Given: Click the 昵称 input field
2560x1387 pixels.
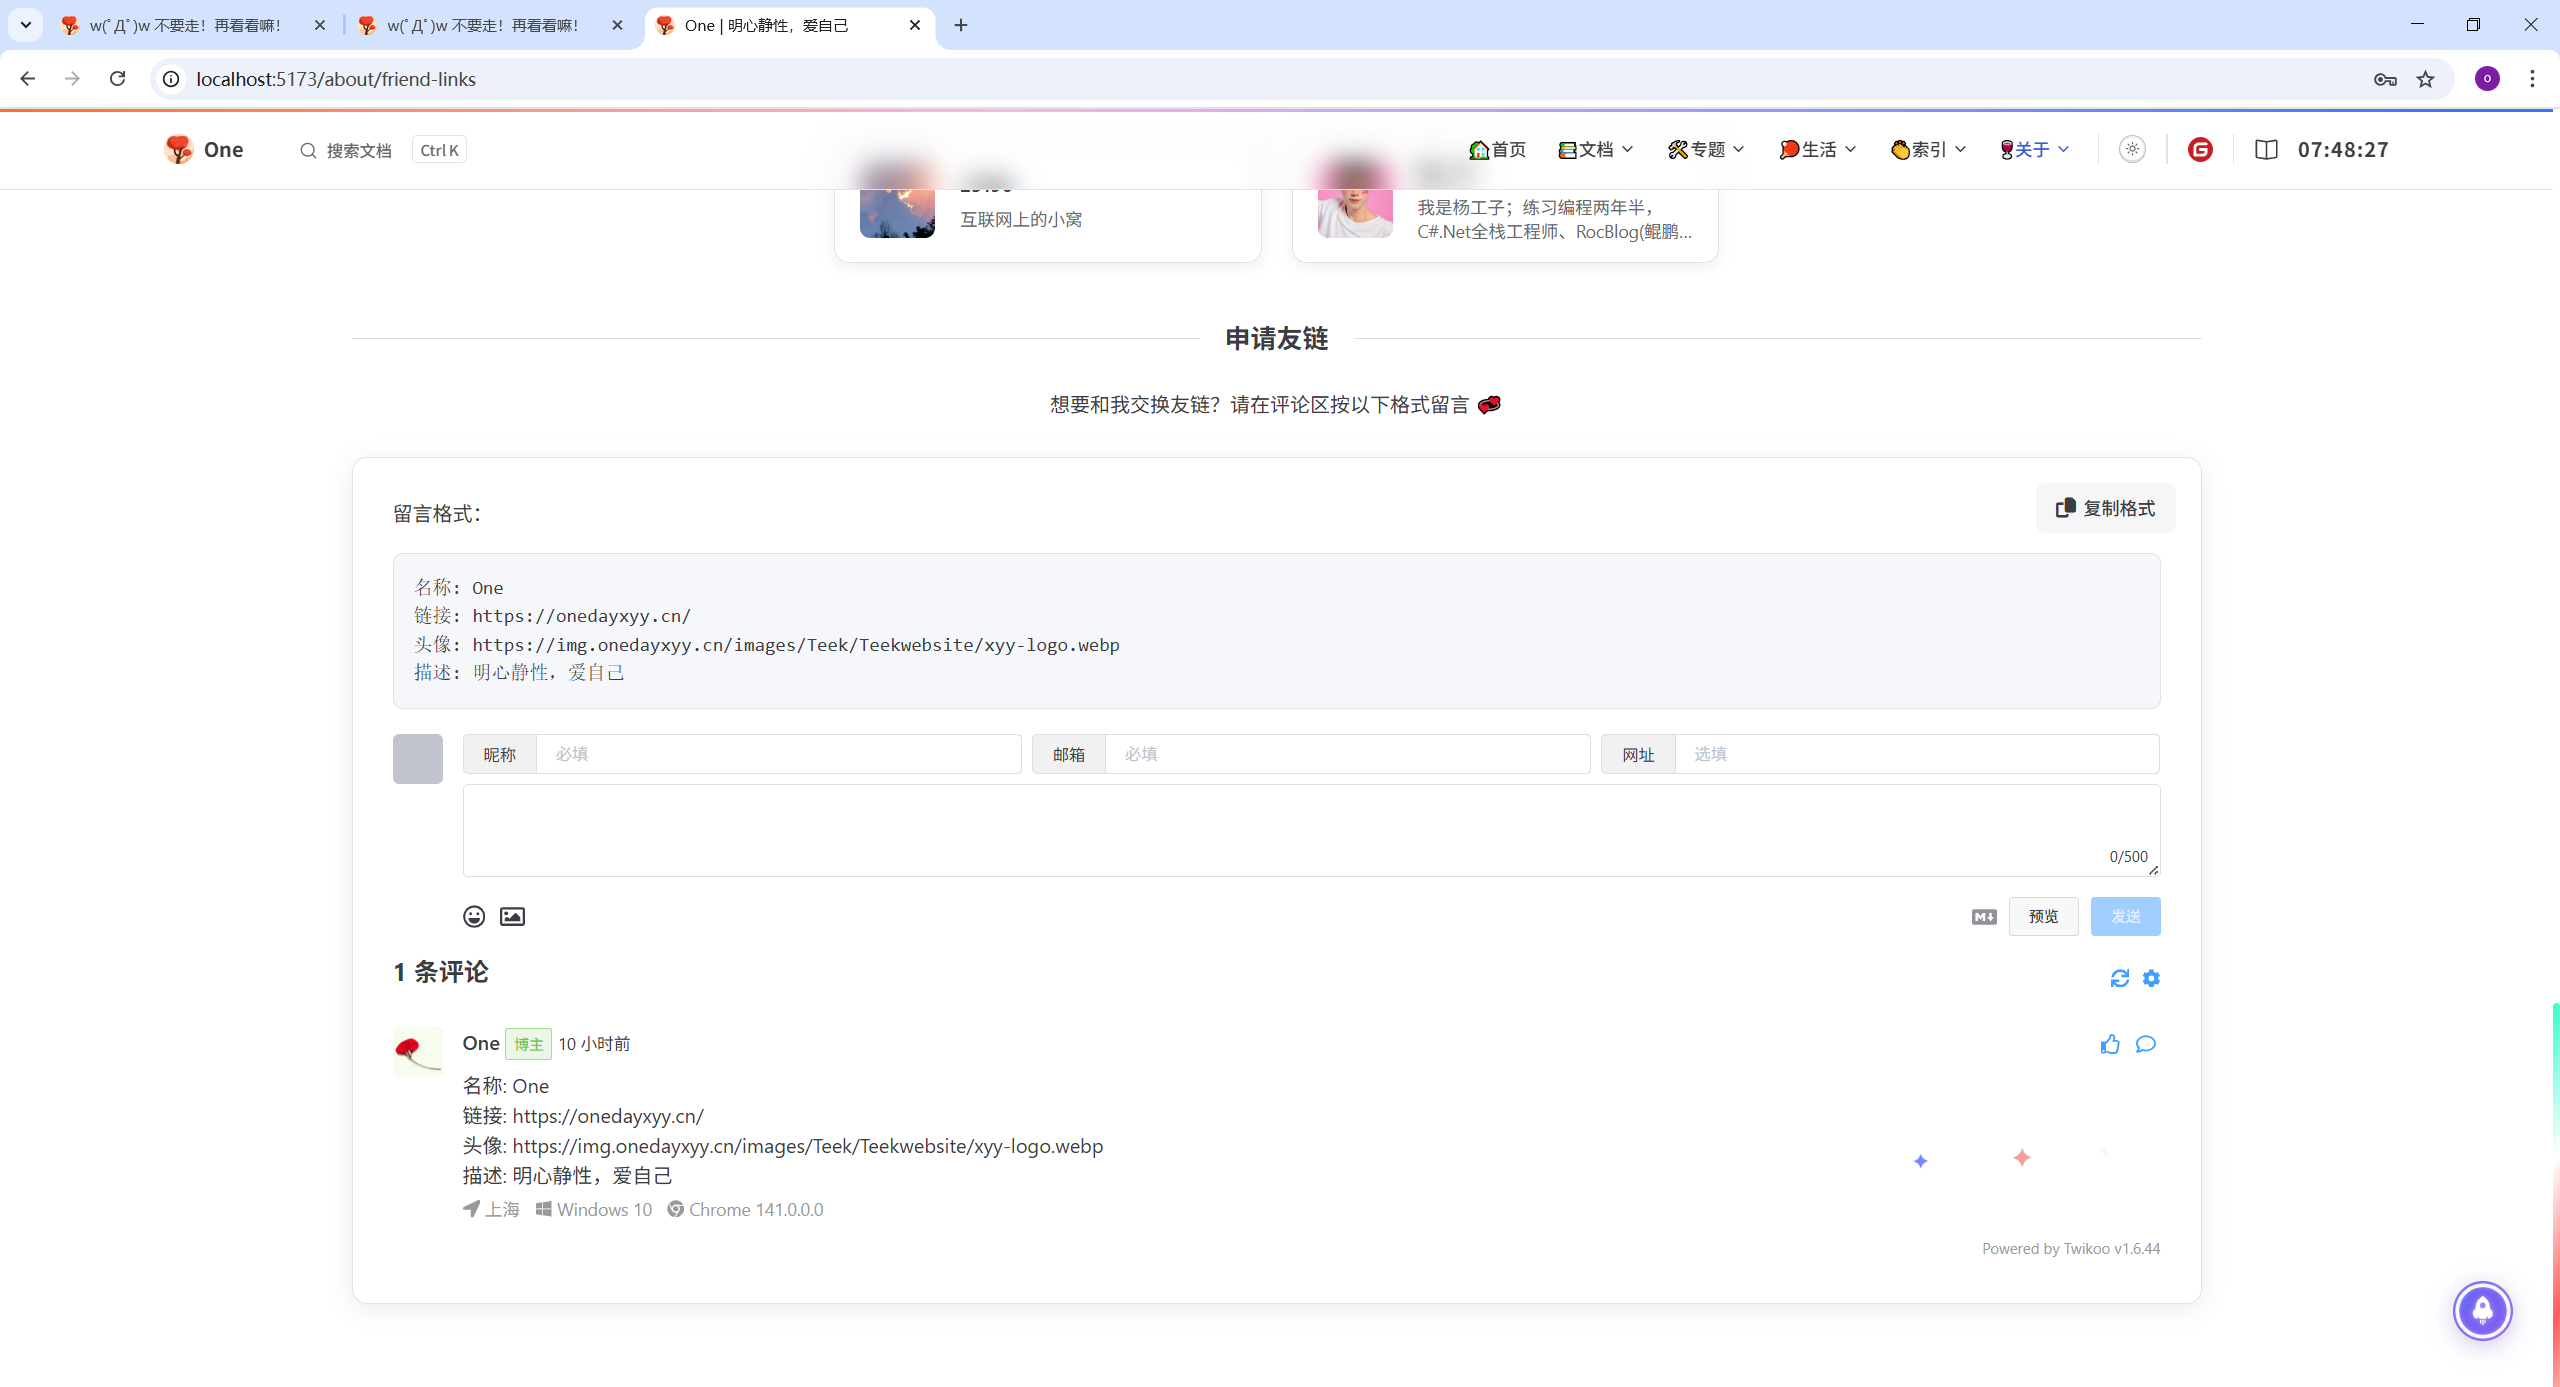Looking at the screenshot, I should 777,754.
